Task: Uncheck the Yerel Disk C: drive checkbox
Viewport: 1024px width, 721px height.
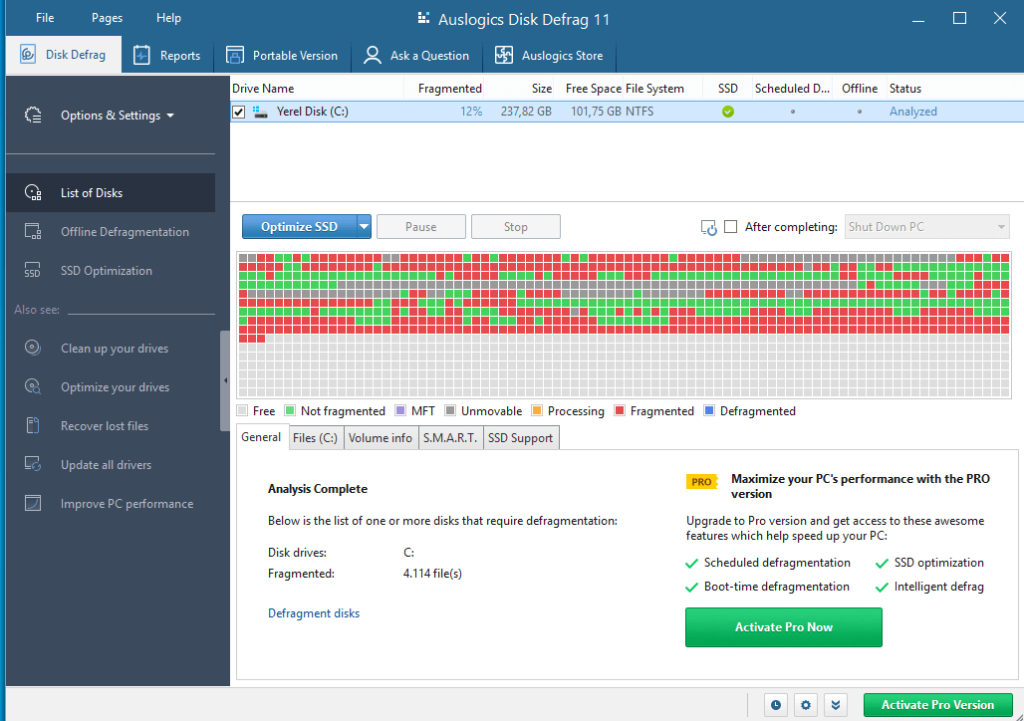Action: click(x=237, y=111)
